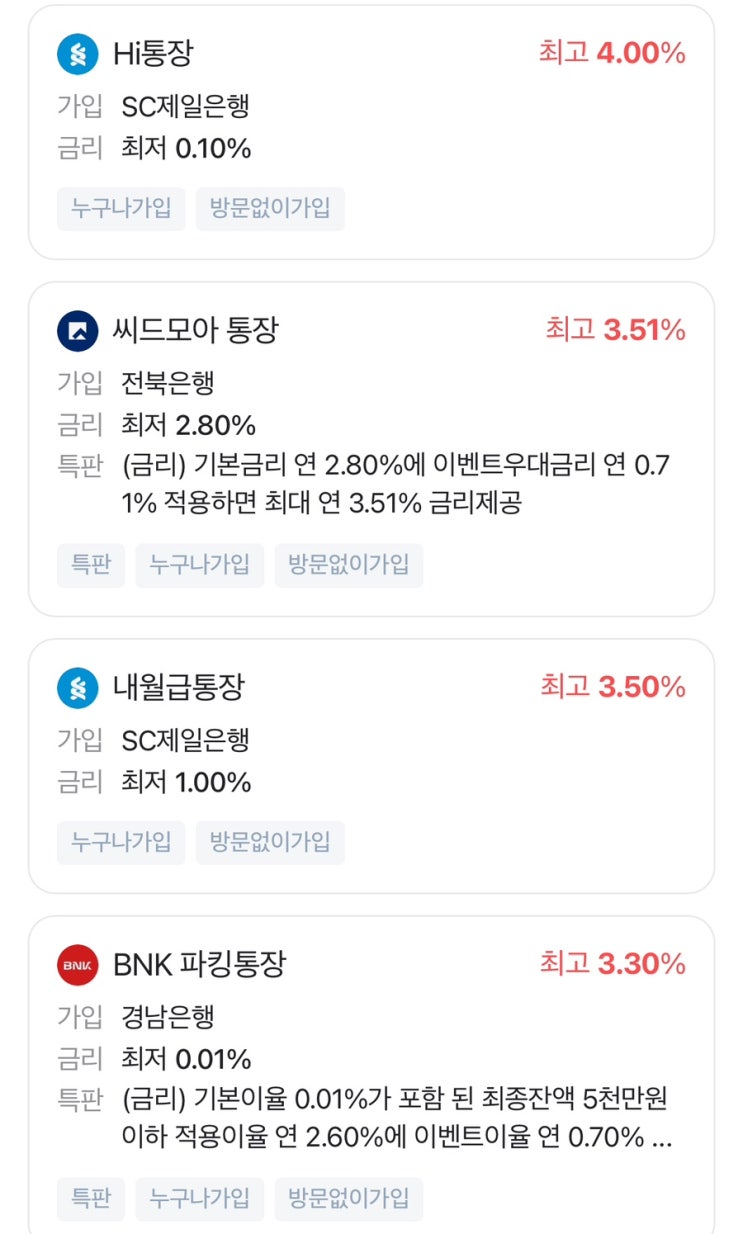
Task: Tap the 특판 tag on BNK 파킹통장
Action: point(91,1199)
